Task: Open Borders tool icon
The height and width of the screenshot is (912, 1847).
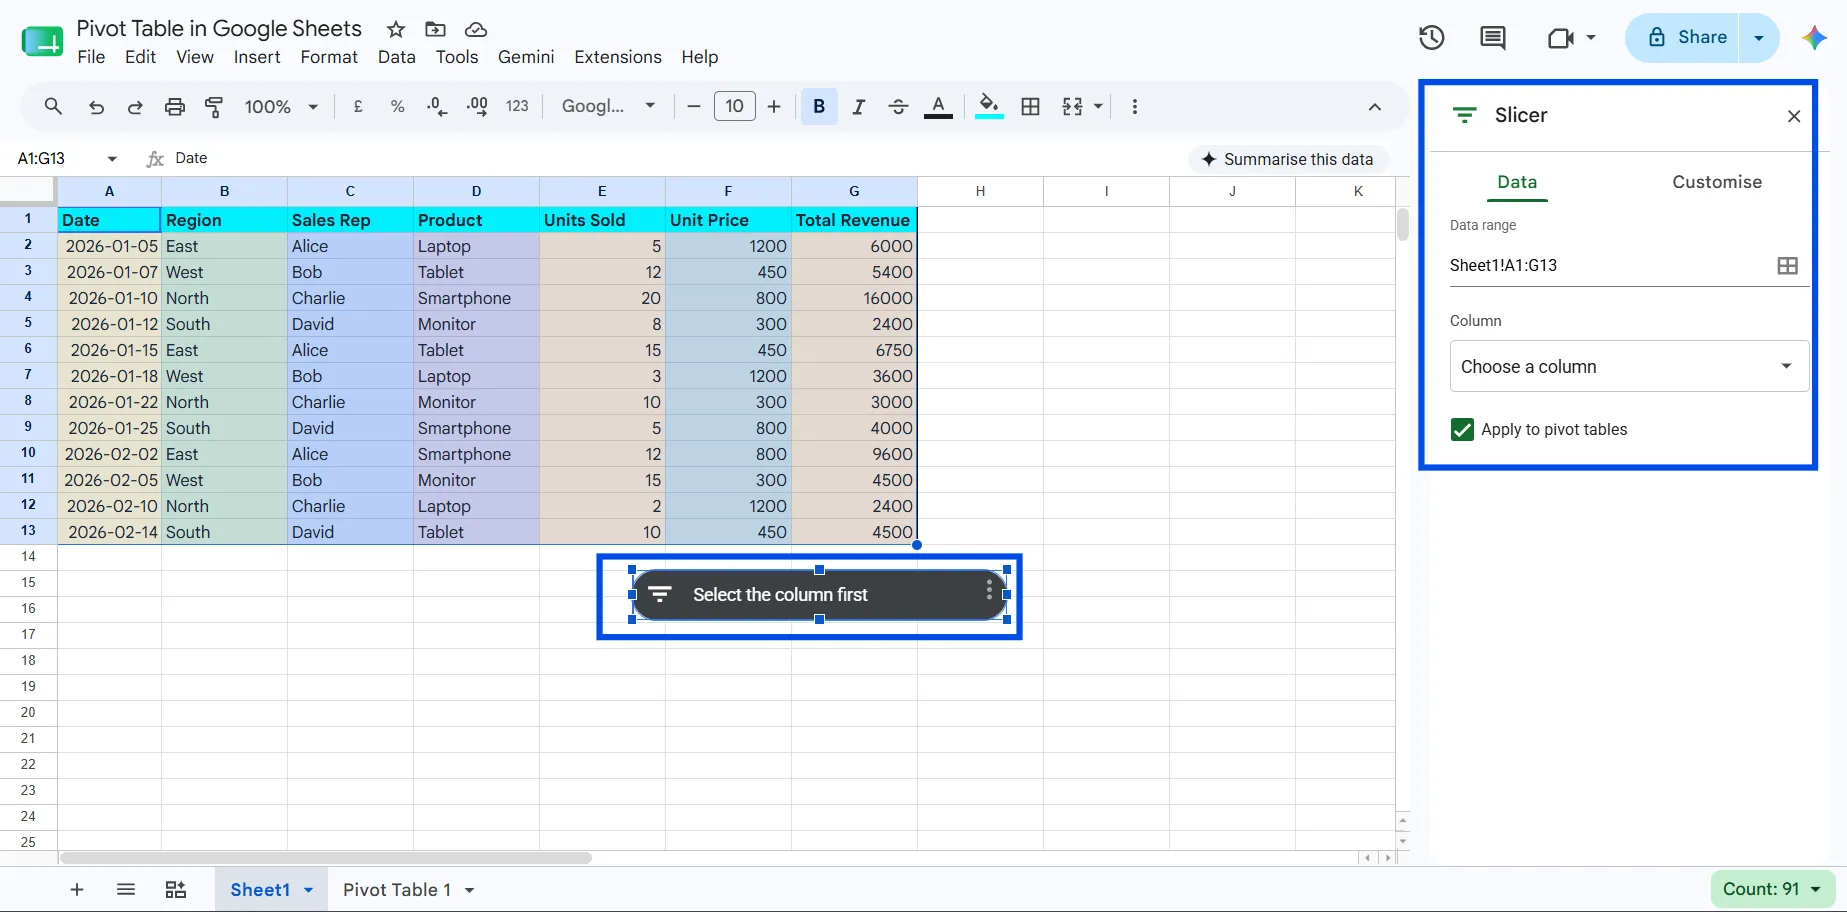Action: pos(1031,106)
